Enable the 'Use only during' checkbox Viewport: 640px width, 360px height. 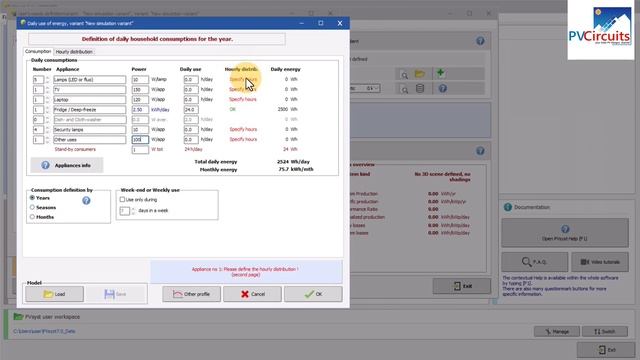pyautogui.click(x=122, y=200)
